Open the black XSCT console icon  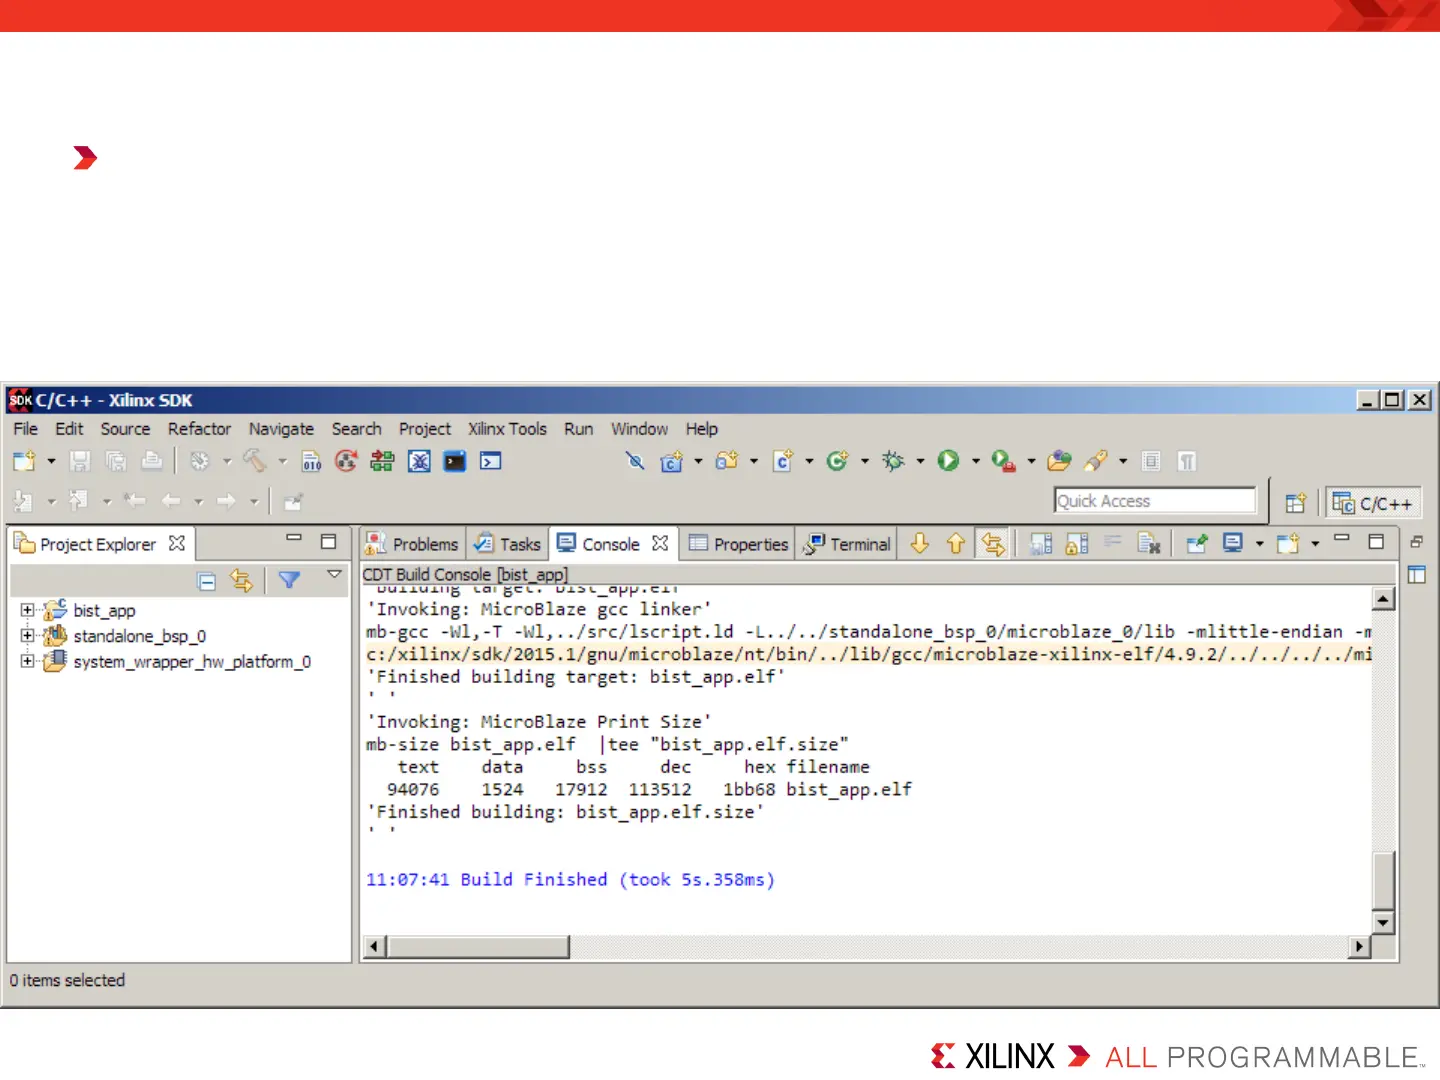tap(455, 461)
